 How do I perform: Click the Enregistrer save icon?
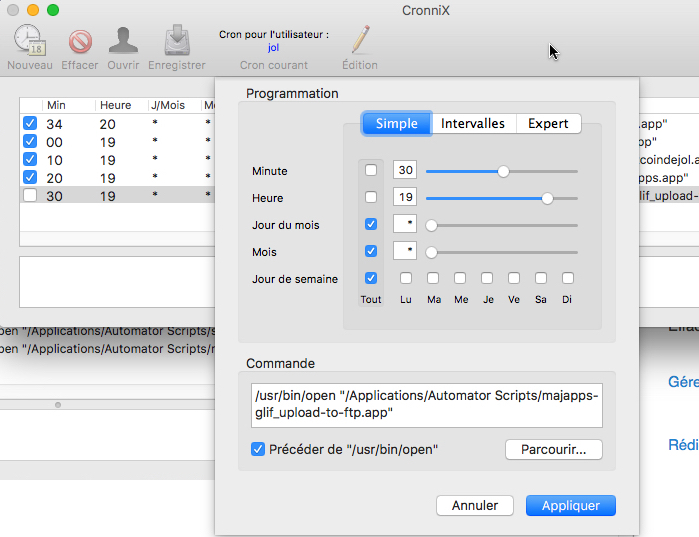pyautogui.click(x=176, y=41)
